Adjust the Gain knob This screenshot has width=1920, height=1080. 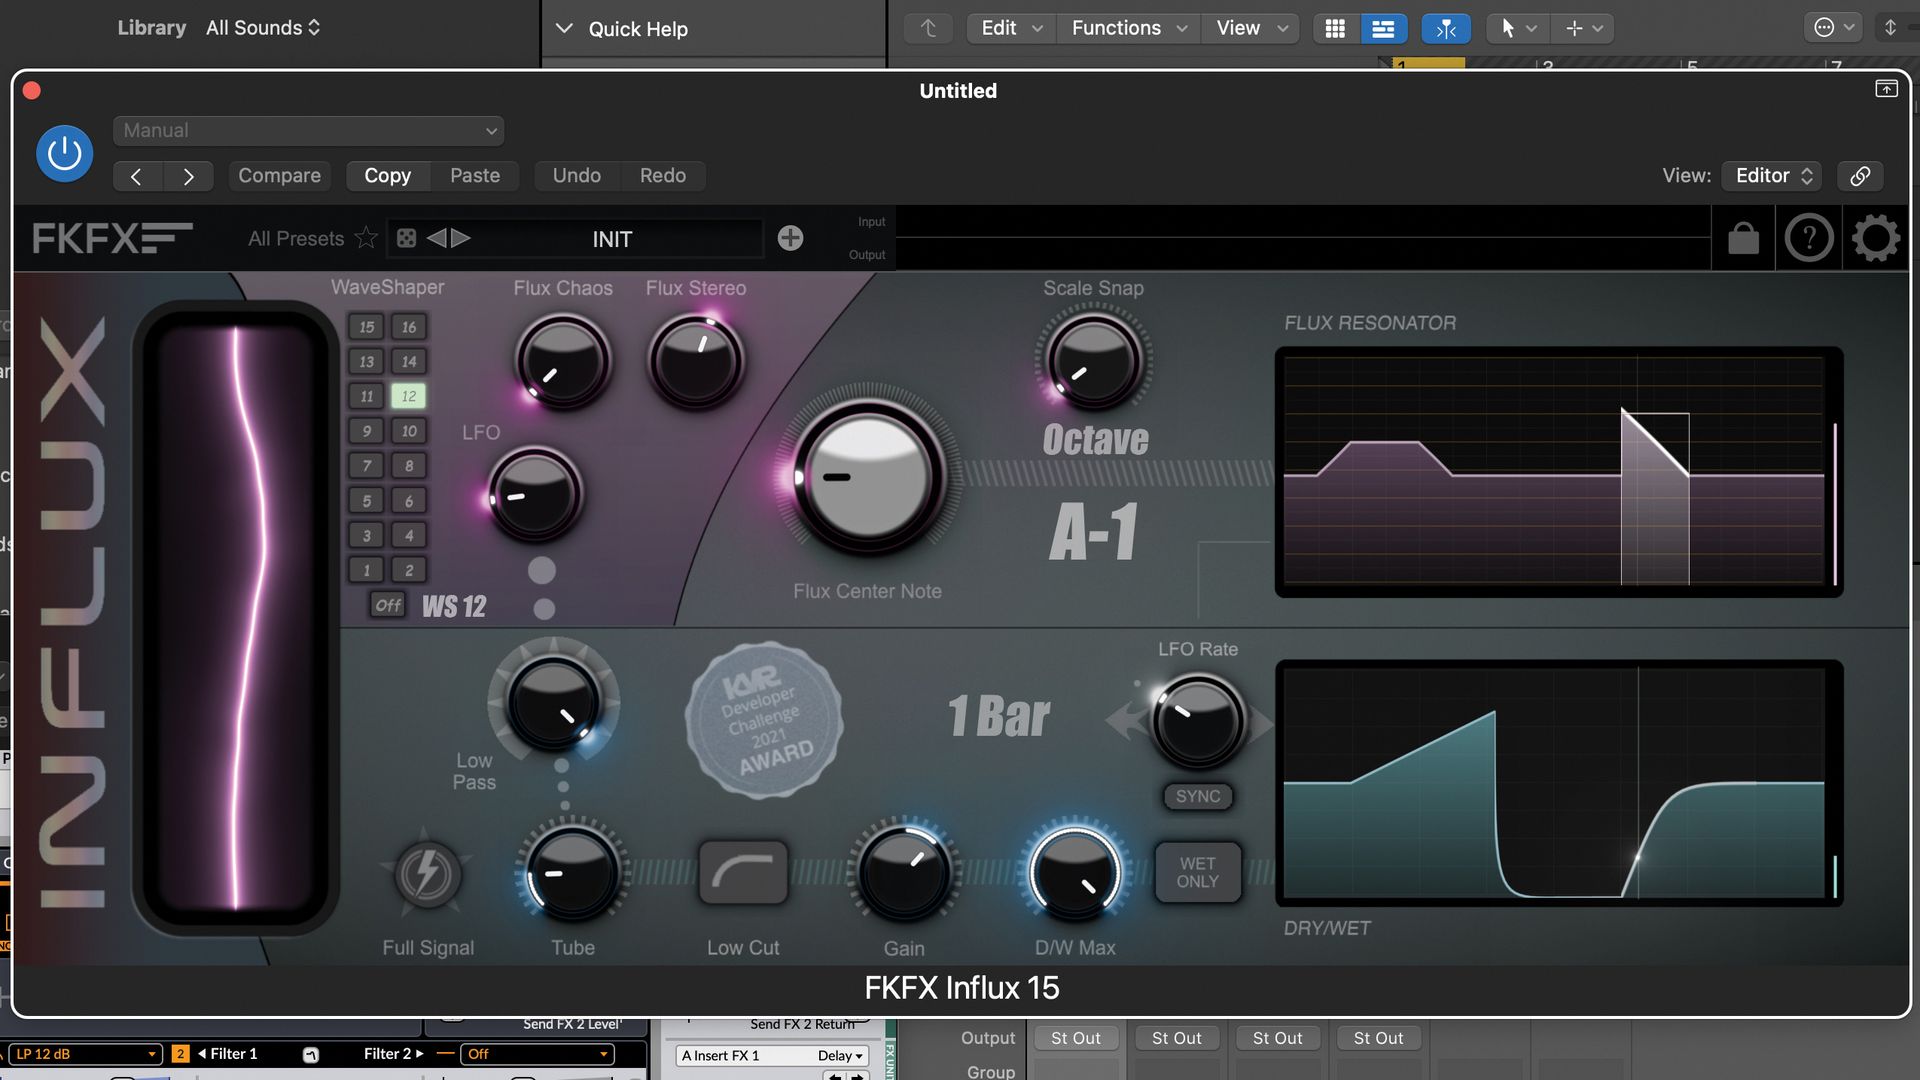pos(903,872)
